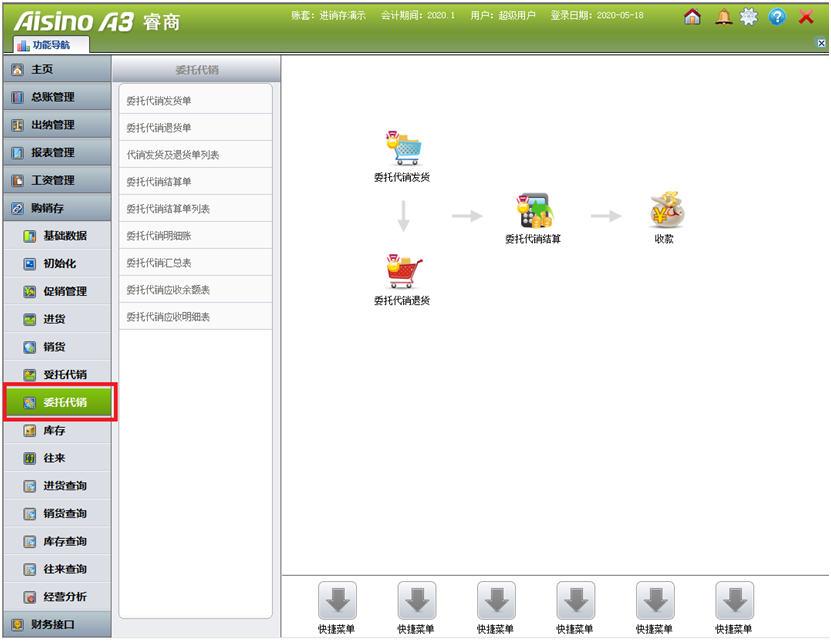Open the settings gear icon

(749, 17)
